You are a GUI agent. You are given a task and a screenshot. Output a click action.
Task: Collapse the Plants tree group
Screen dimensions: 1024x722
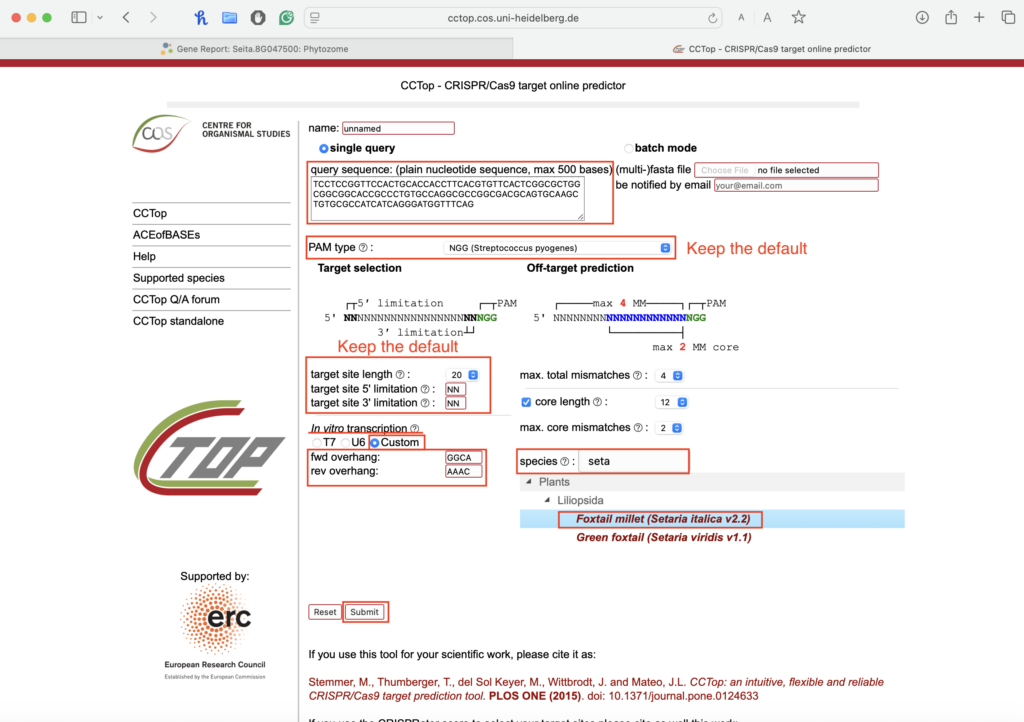click(x=530, y=482)
